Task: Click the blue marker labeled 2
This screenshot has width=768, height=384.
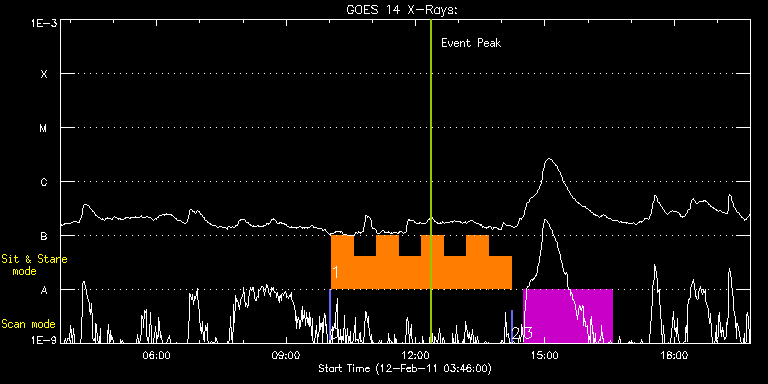Action: pos(512,326)
